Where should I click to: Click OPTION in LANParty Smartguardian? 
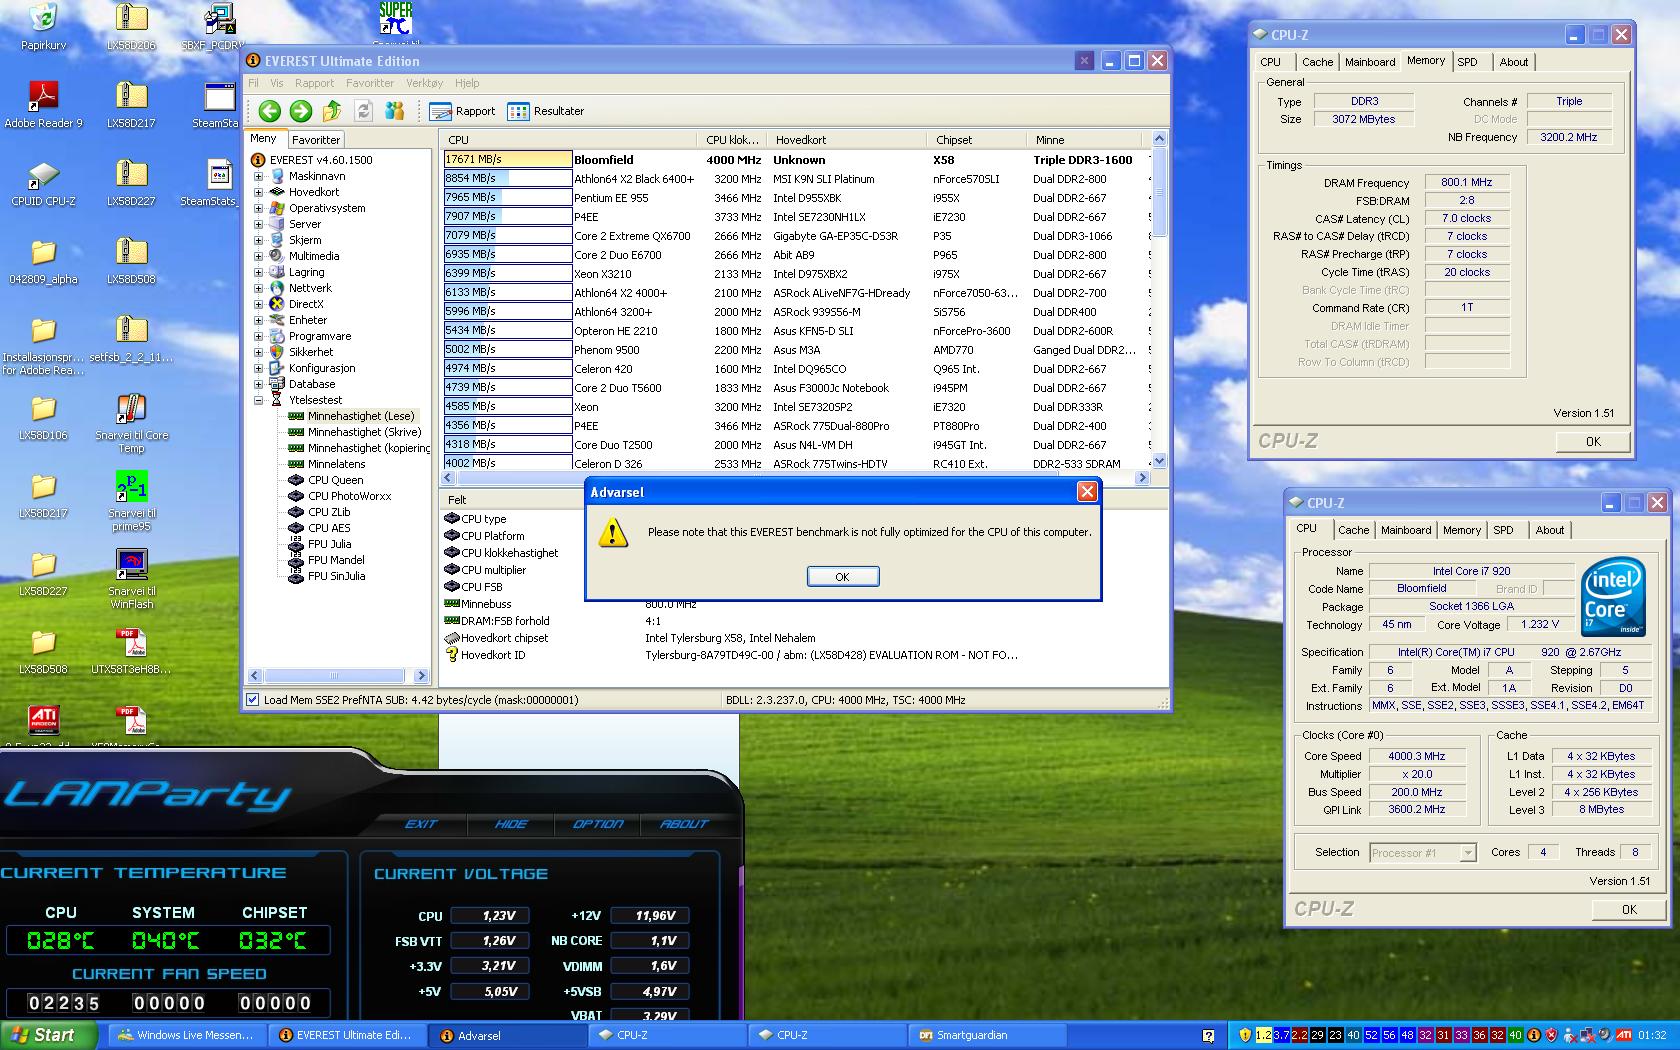598,824
